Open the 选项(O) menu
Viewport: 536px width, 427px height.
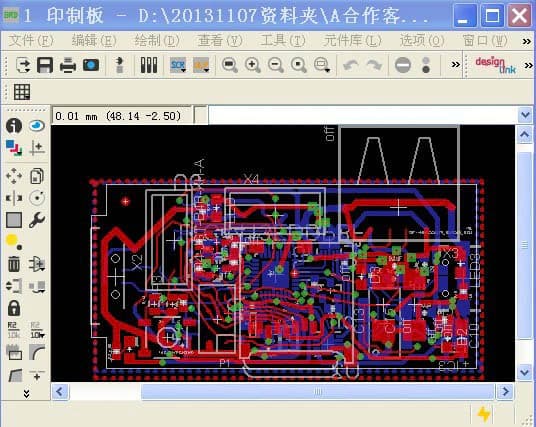point(422,41)
